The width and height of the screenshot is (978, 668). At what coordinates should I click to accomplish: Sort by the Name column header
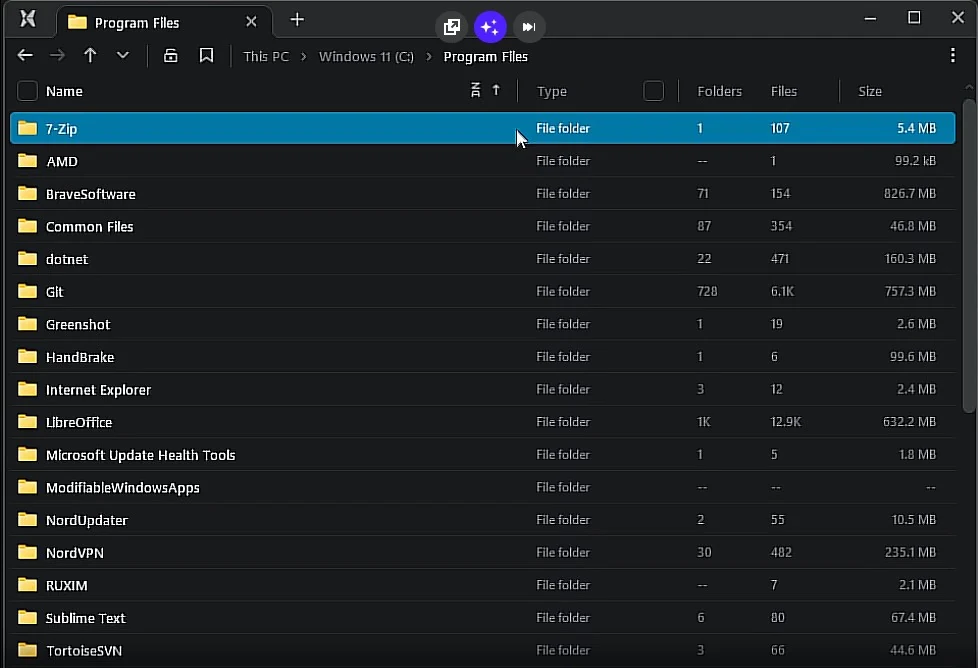pyautogui.click(x=64, y=91)
